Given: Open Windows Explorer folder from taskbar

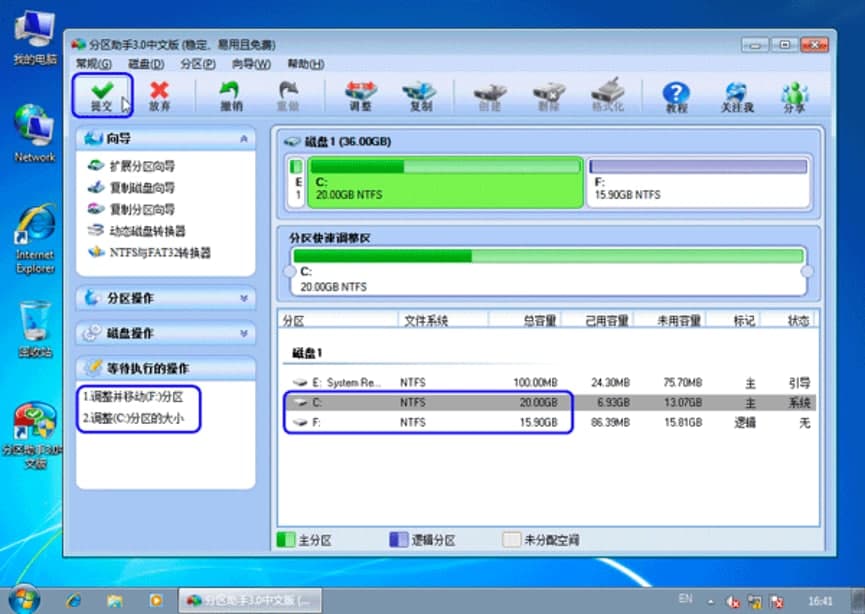Looking at the screenshot, I should 115,600.
